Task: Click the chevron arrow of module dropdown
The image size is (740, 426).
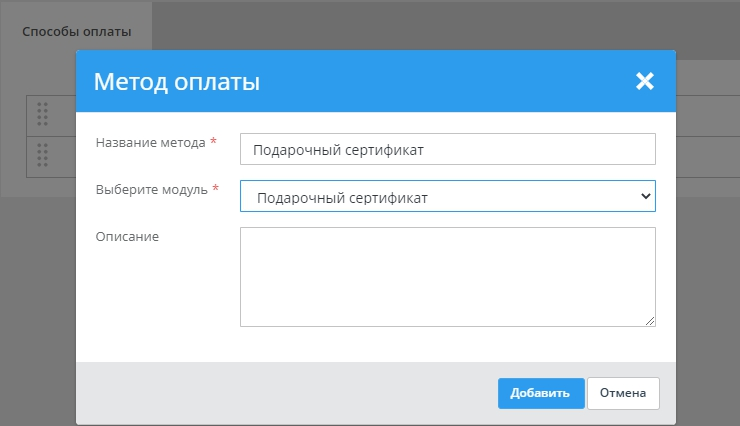Action: coord(644,197)
